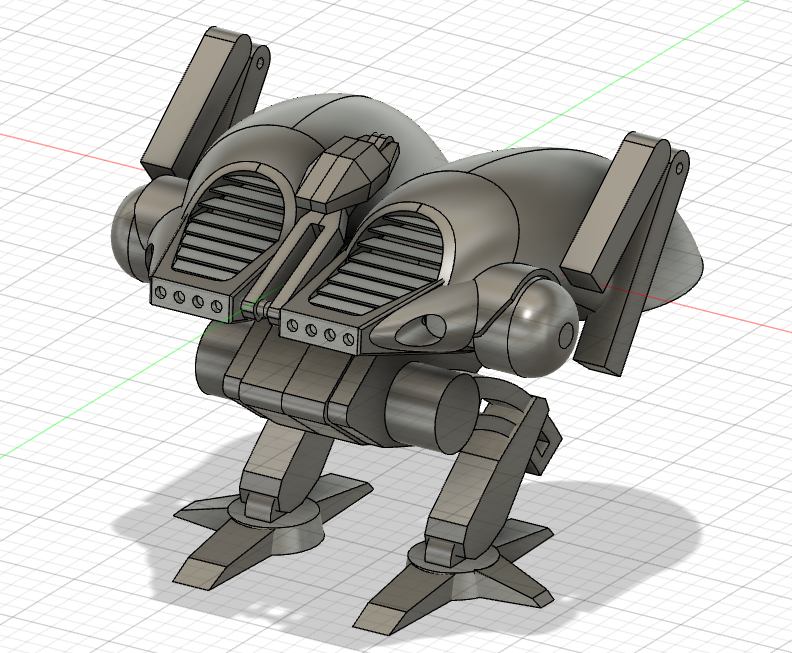Select the hip cylinder end face on the right
This screenshot has height=653, width=792.
tap(457, 416)
